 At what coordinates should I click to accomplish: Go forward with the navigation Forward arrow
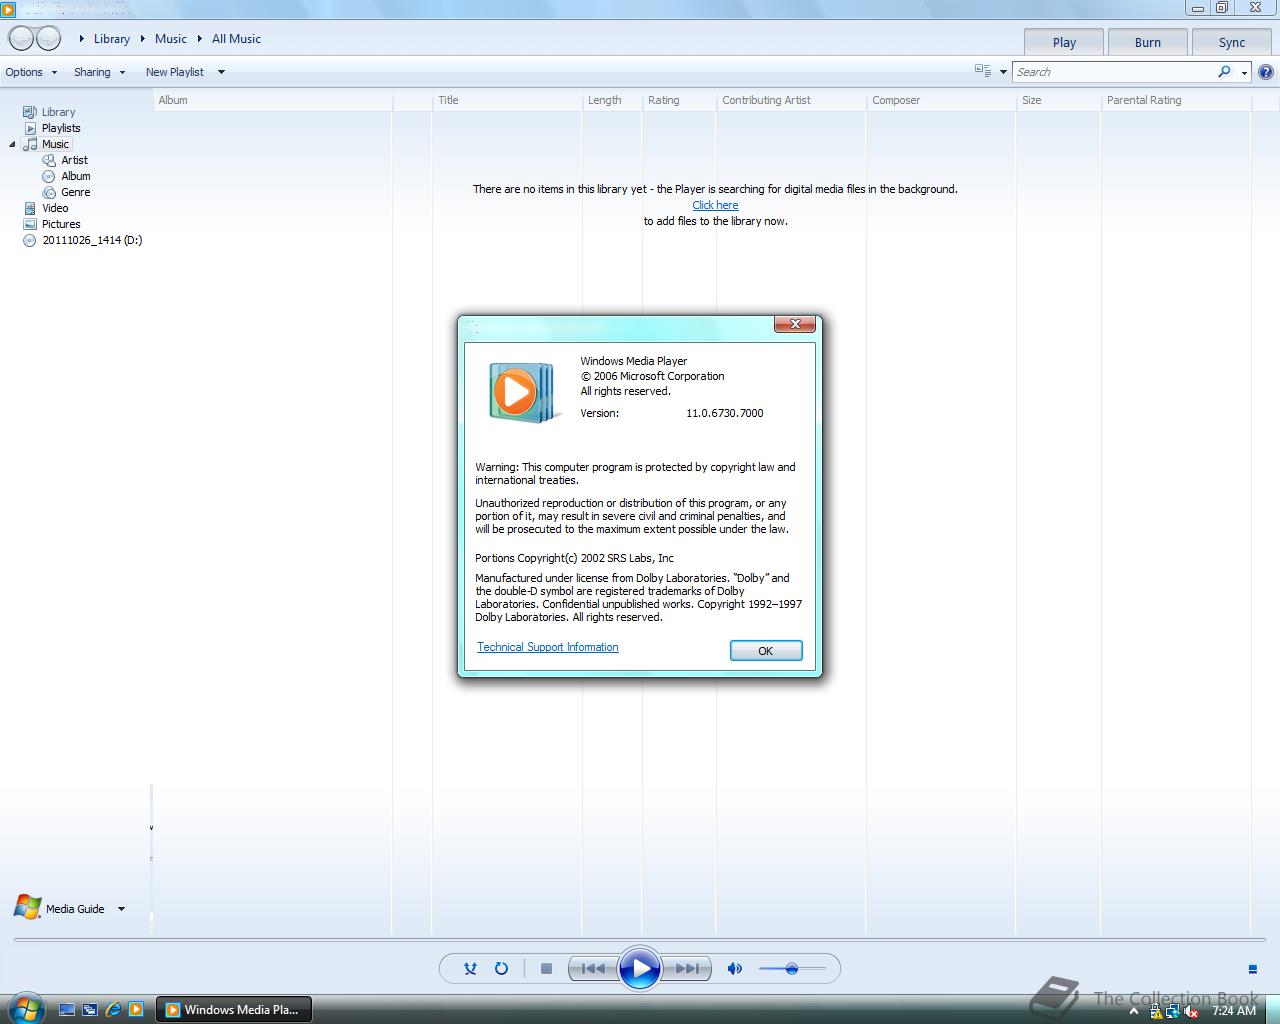pyautogui.click(x=48, y=39)
